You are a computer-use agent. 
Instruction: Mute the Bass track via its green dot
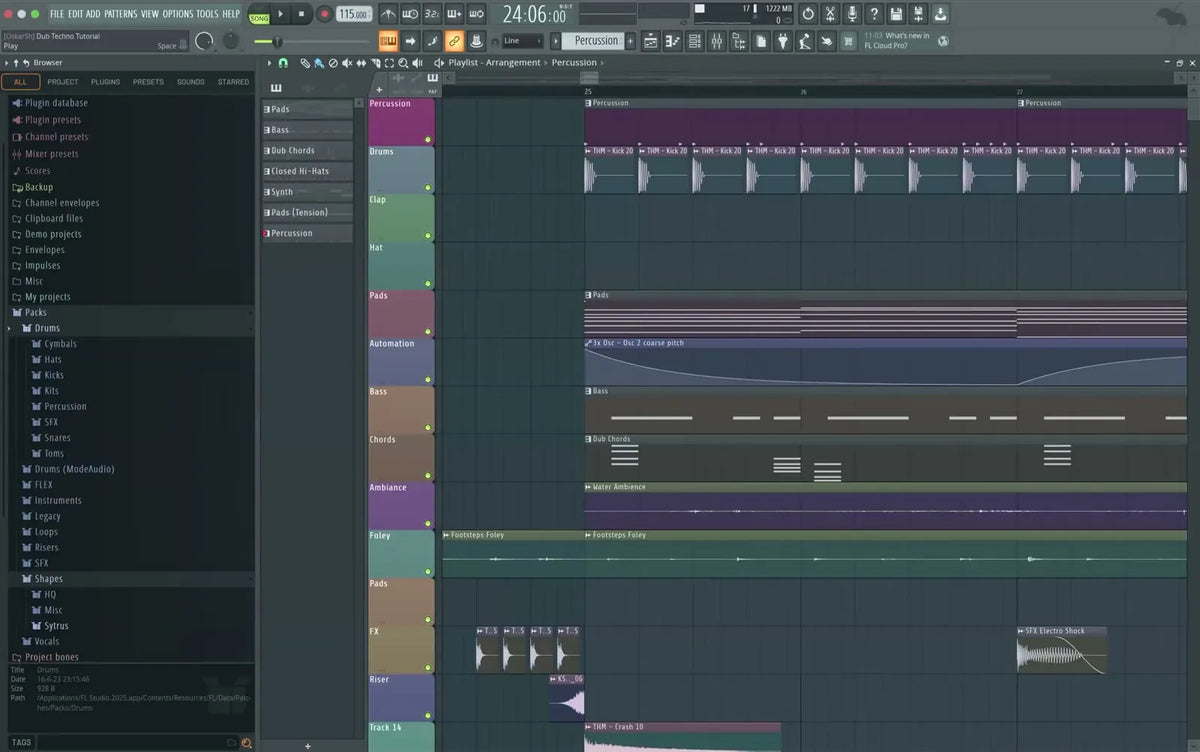pos(428,428)
